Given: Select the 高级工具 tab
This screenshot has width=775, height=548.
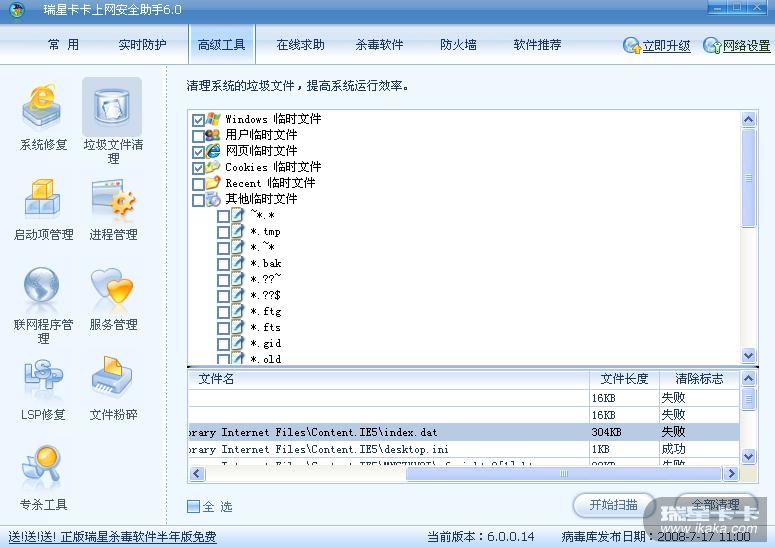Looking at the screenshot, I should [221, 45].
